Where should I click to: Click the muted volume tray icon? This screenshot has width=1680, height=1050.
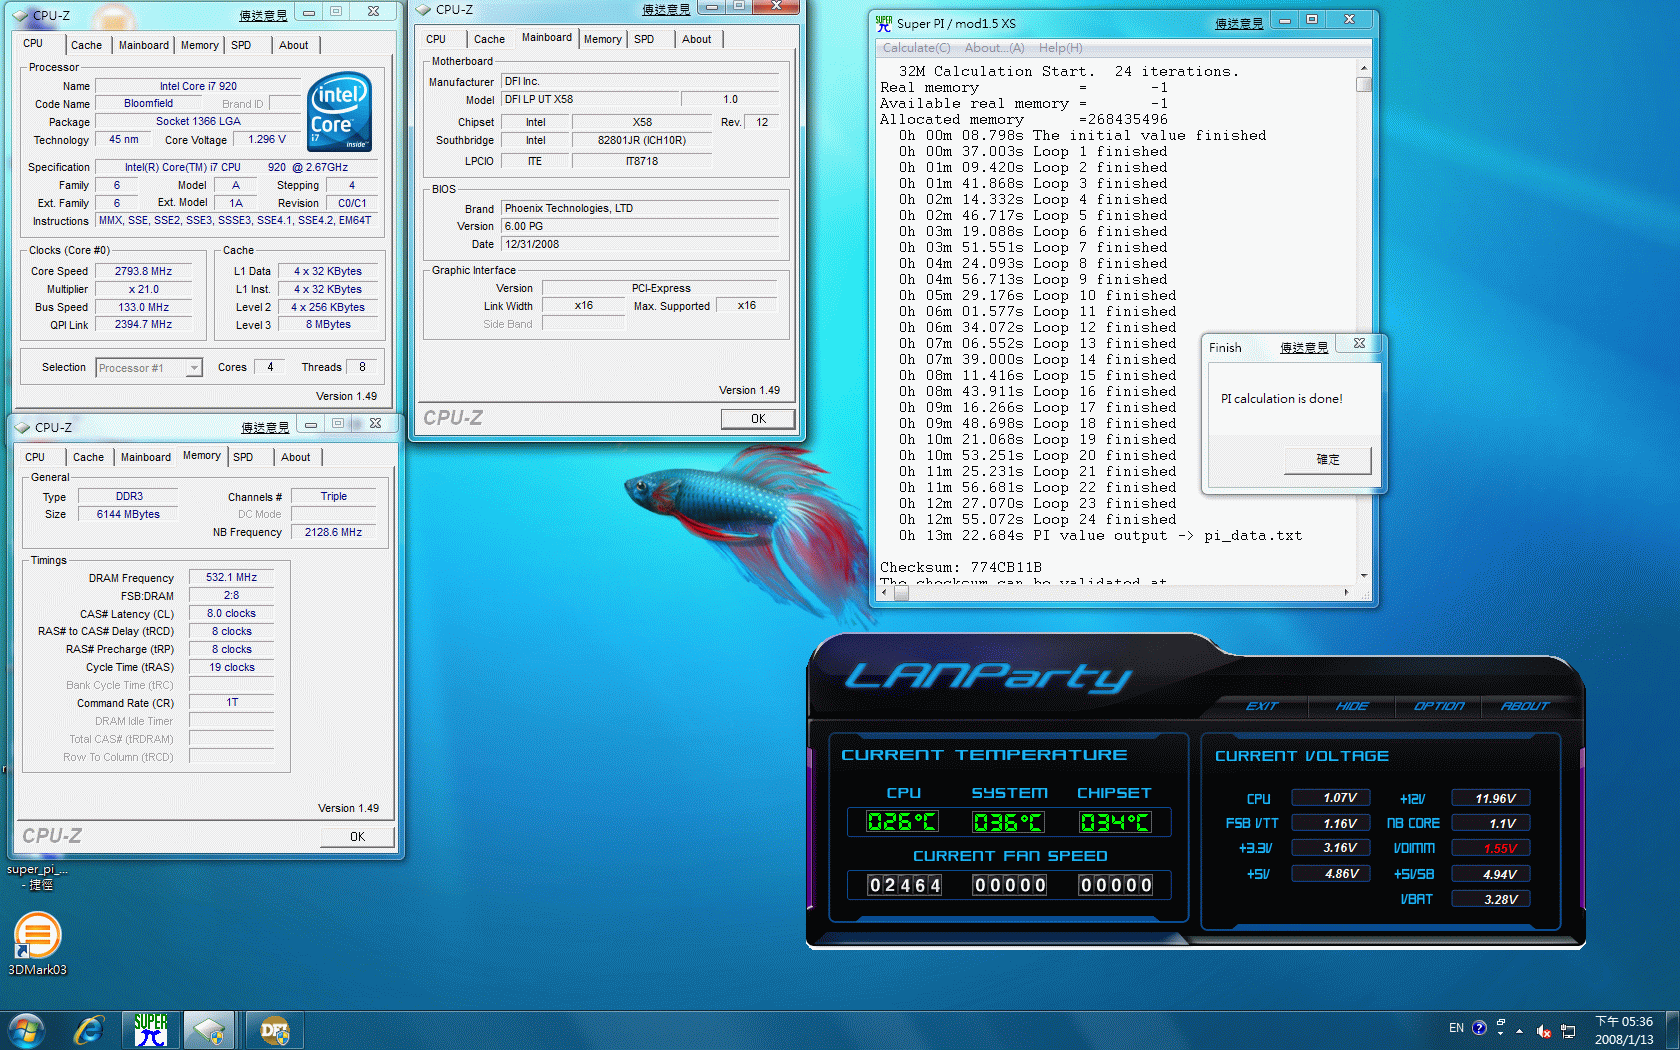tap(1543, 1030)
